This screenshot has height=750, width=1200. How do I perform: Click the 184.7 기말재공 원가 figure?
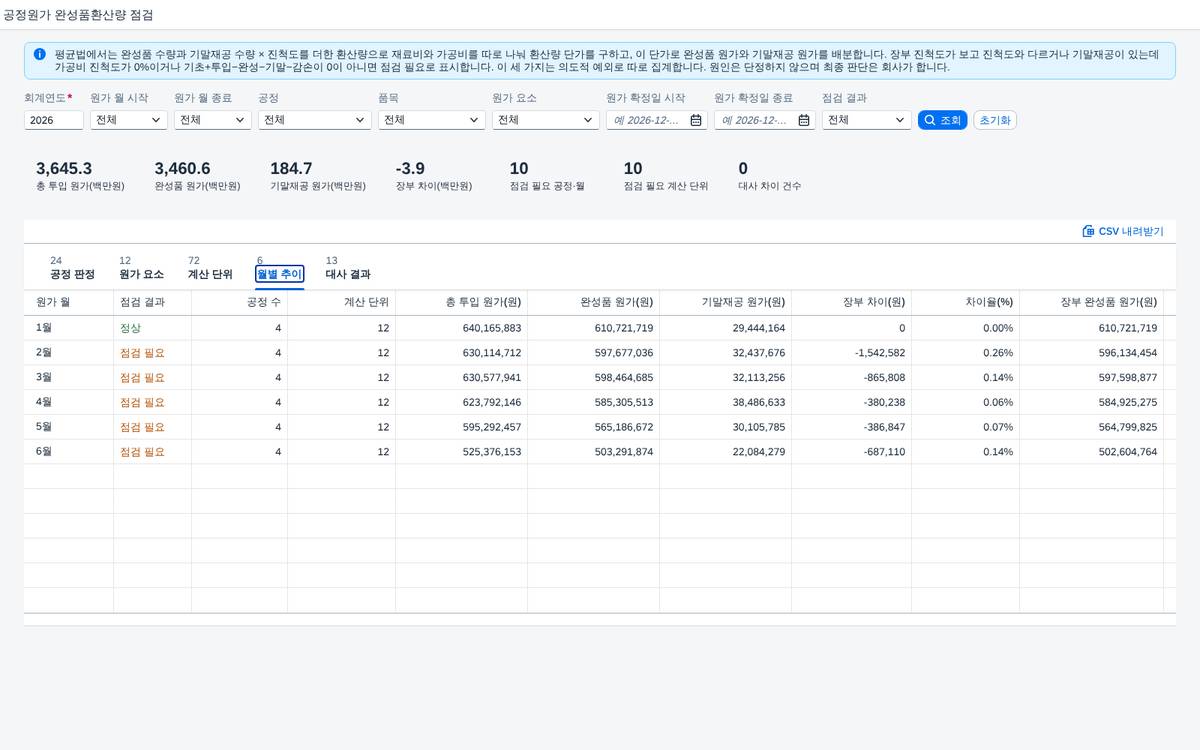(291, 168)
